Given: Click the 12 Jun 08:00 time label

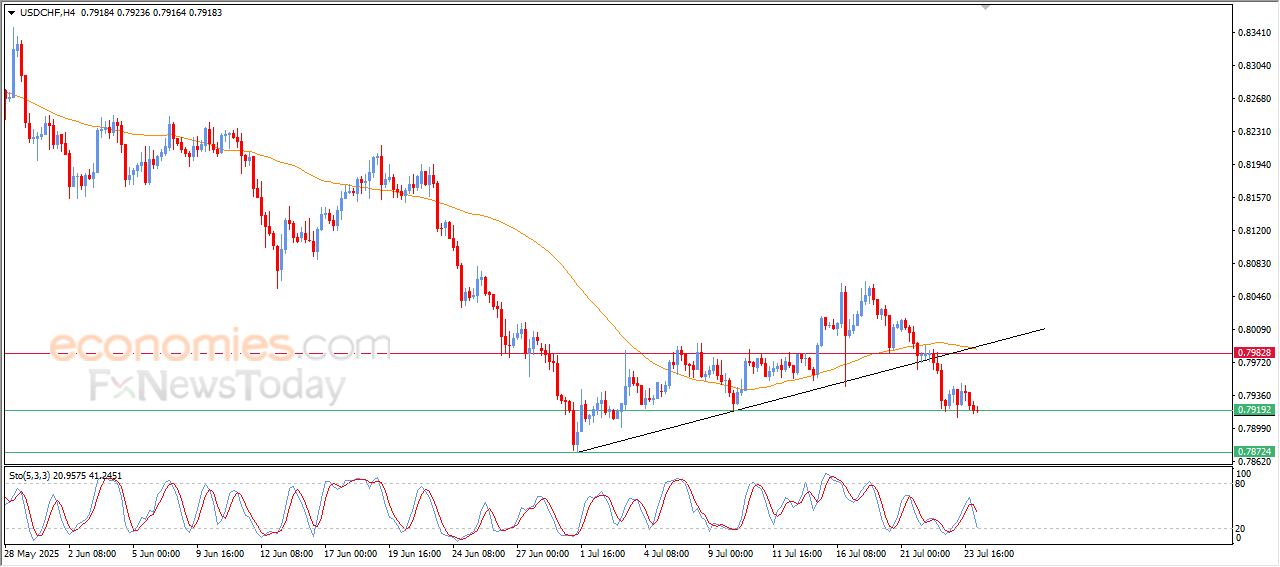Looking at the screenshot, I should [286, 553].
